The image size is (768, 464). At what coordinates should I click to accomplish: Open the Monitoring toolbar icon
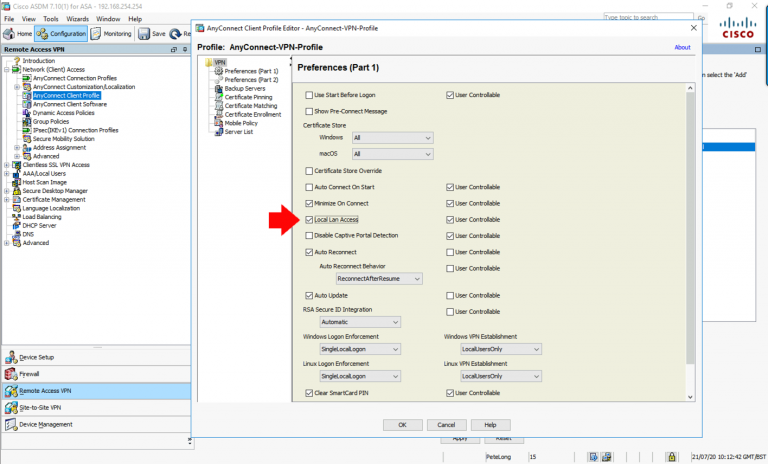pyautogui.click(x=96, y=33)
